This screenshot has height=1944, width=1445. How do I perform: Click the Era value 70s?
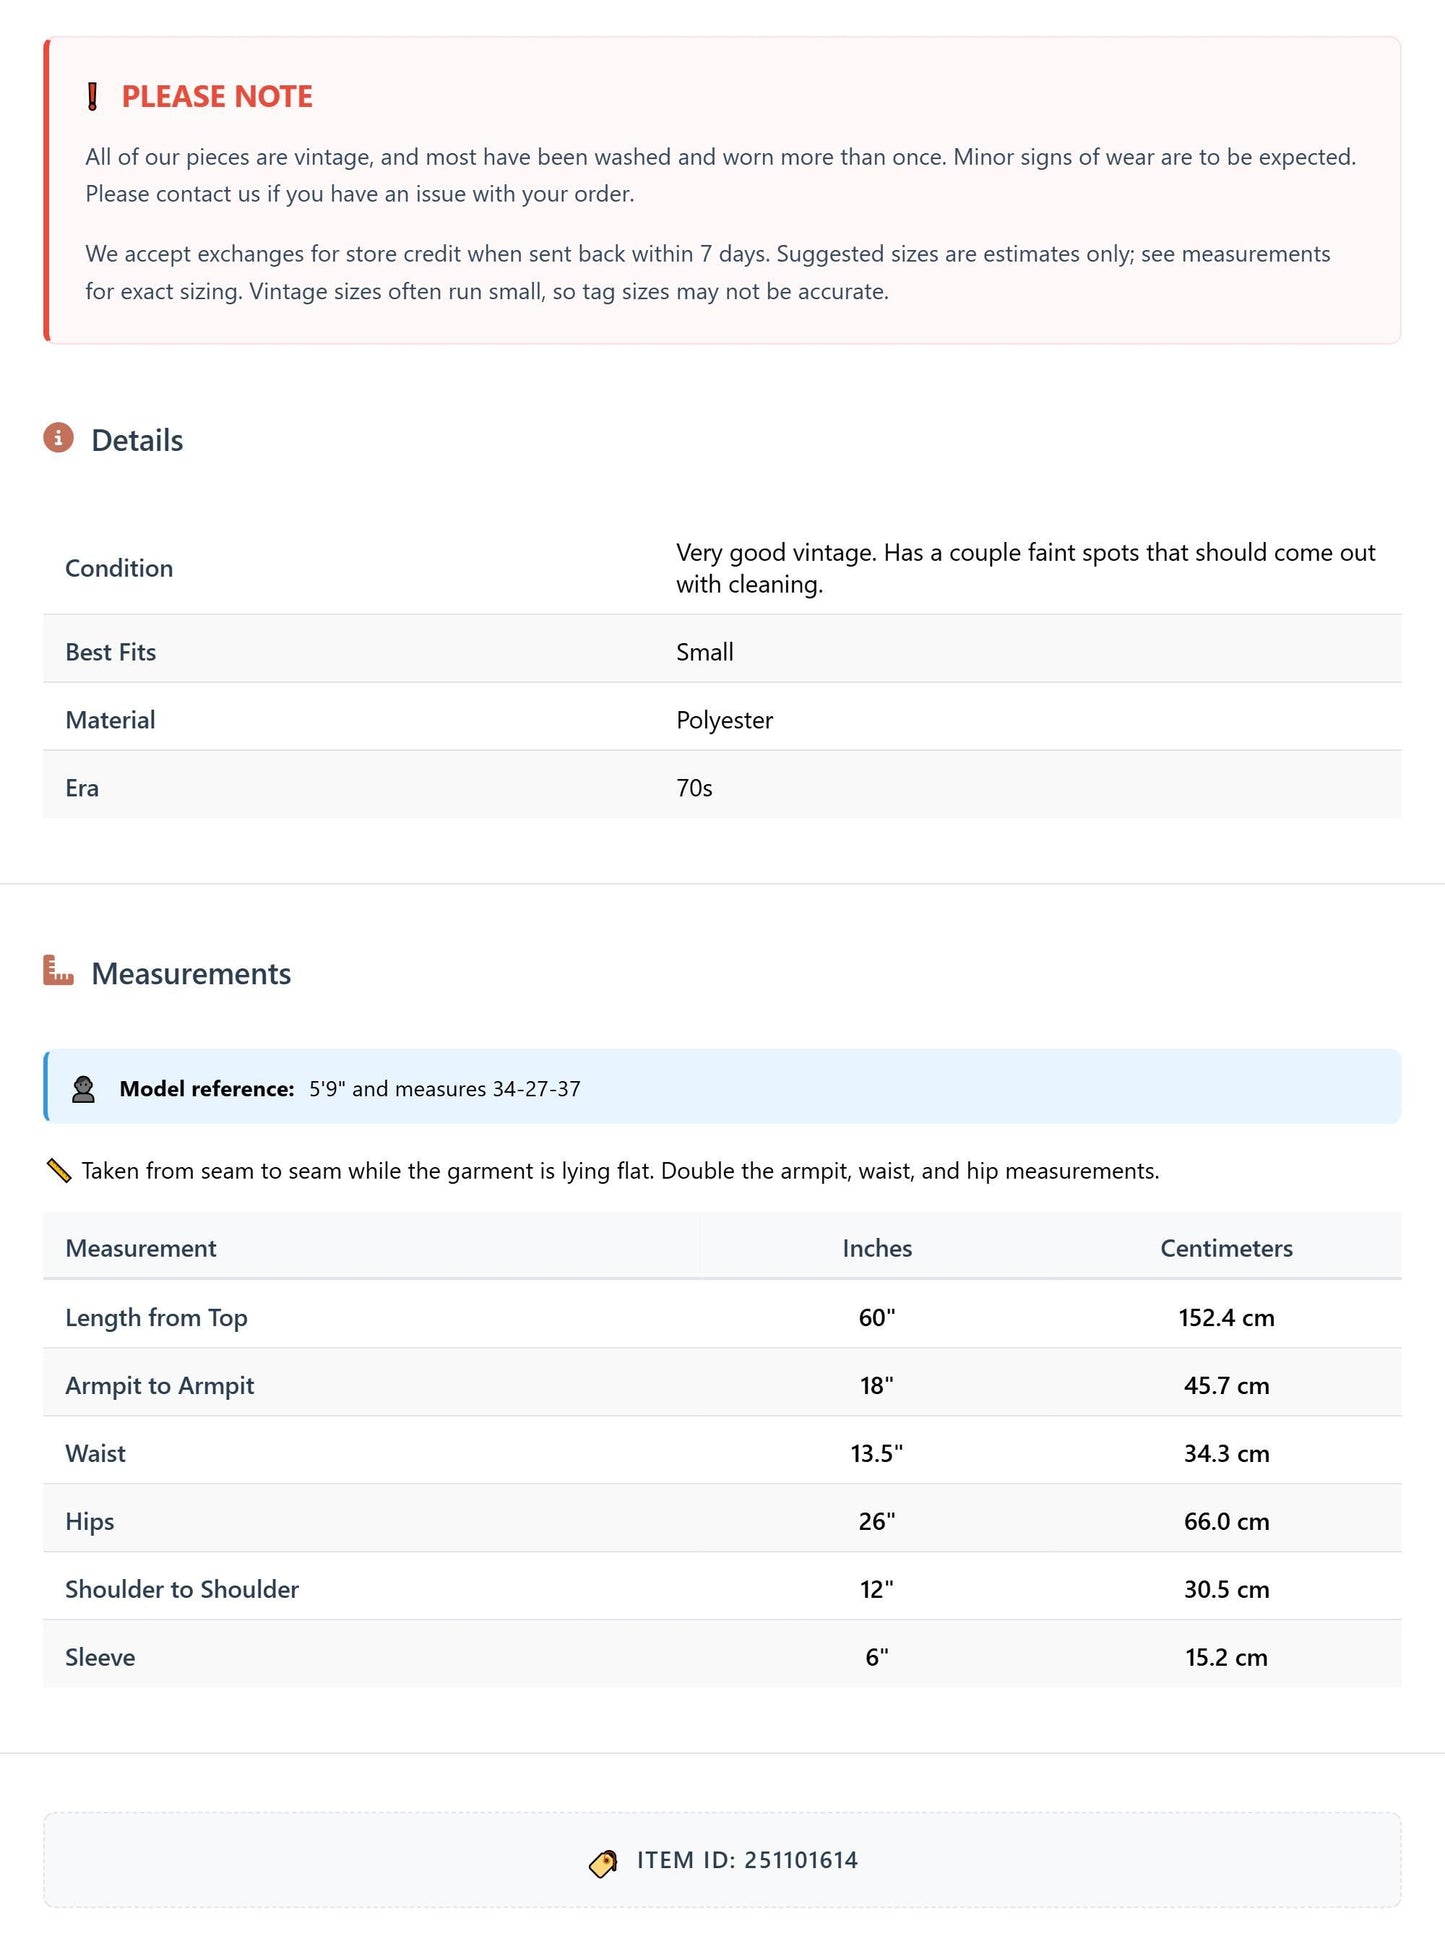coord(694,788)
